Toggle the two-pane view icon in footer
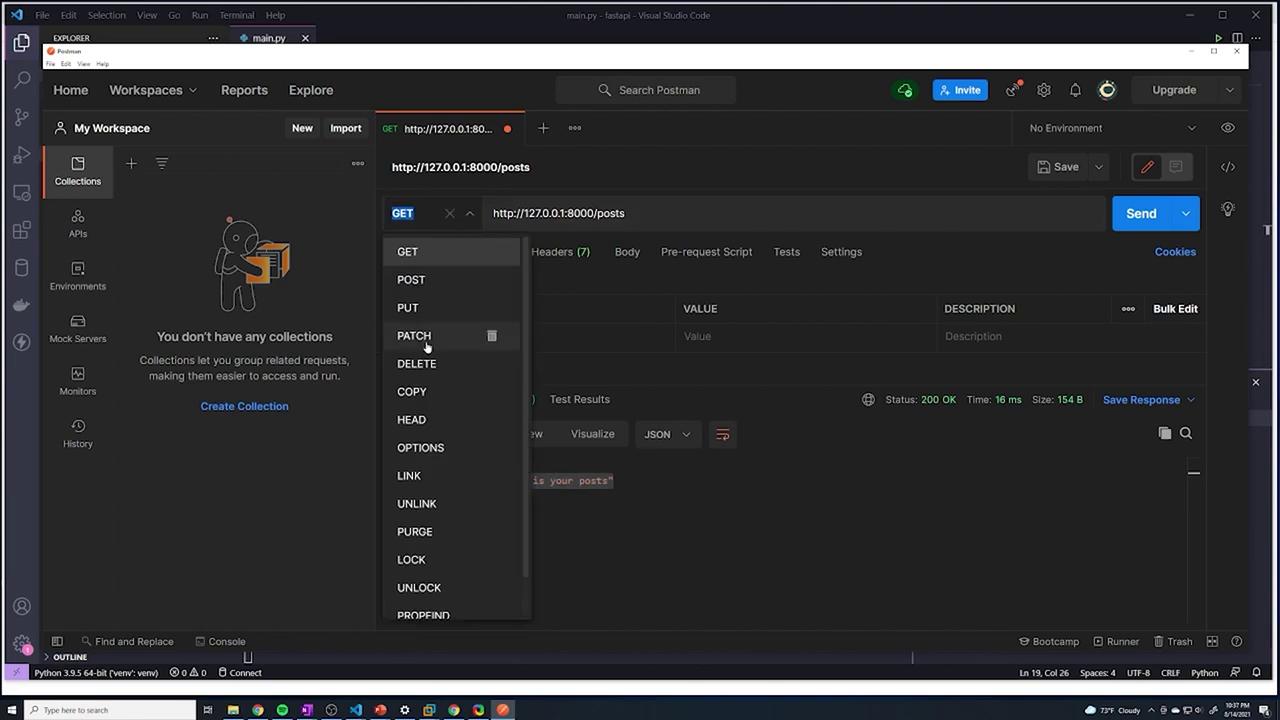 click(x=1212, y=642)
